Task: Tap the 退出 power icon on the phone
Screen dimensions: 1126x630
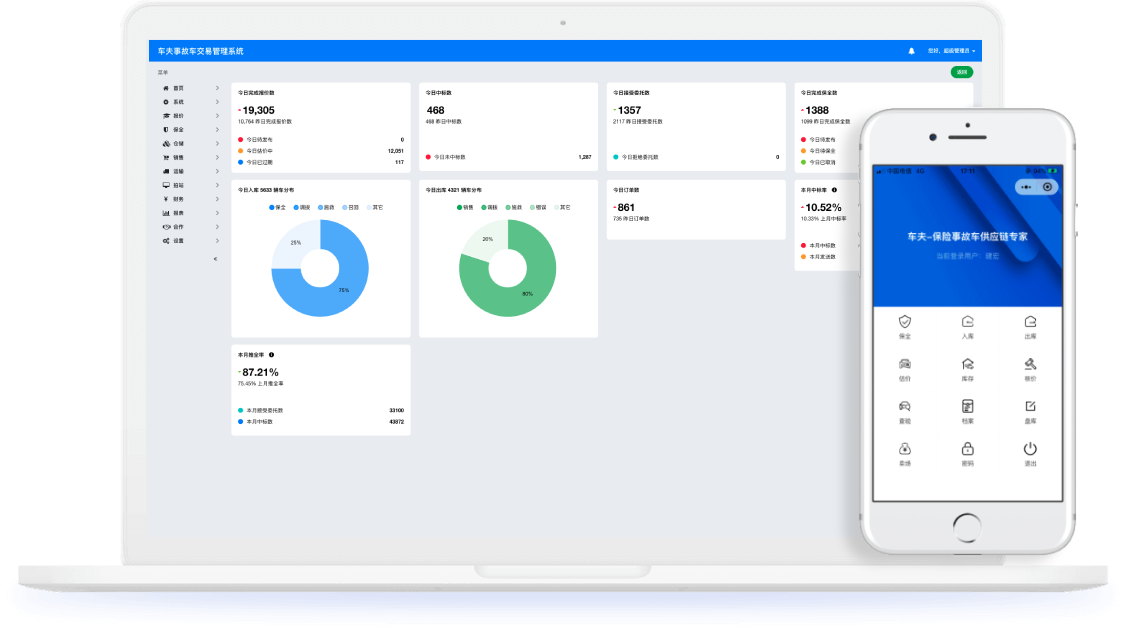Action: pyautogui.click(x=1030, y=449)
